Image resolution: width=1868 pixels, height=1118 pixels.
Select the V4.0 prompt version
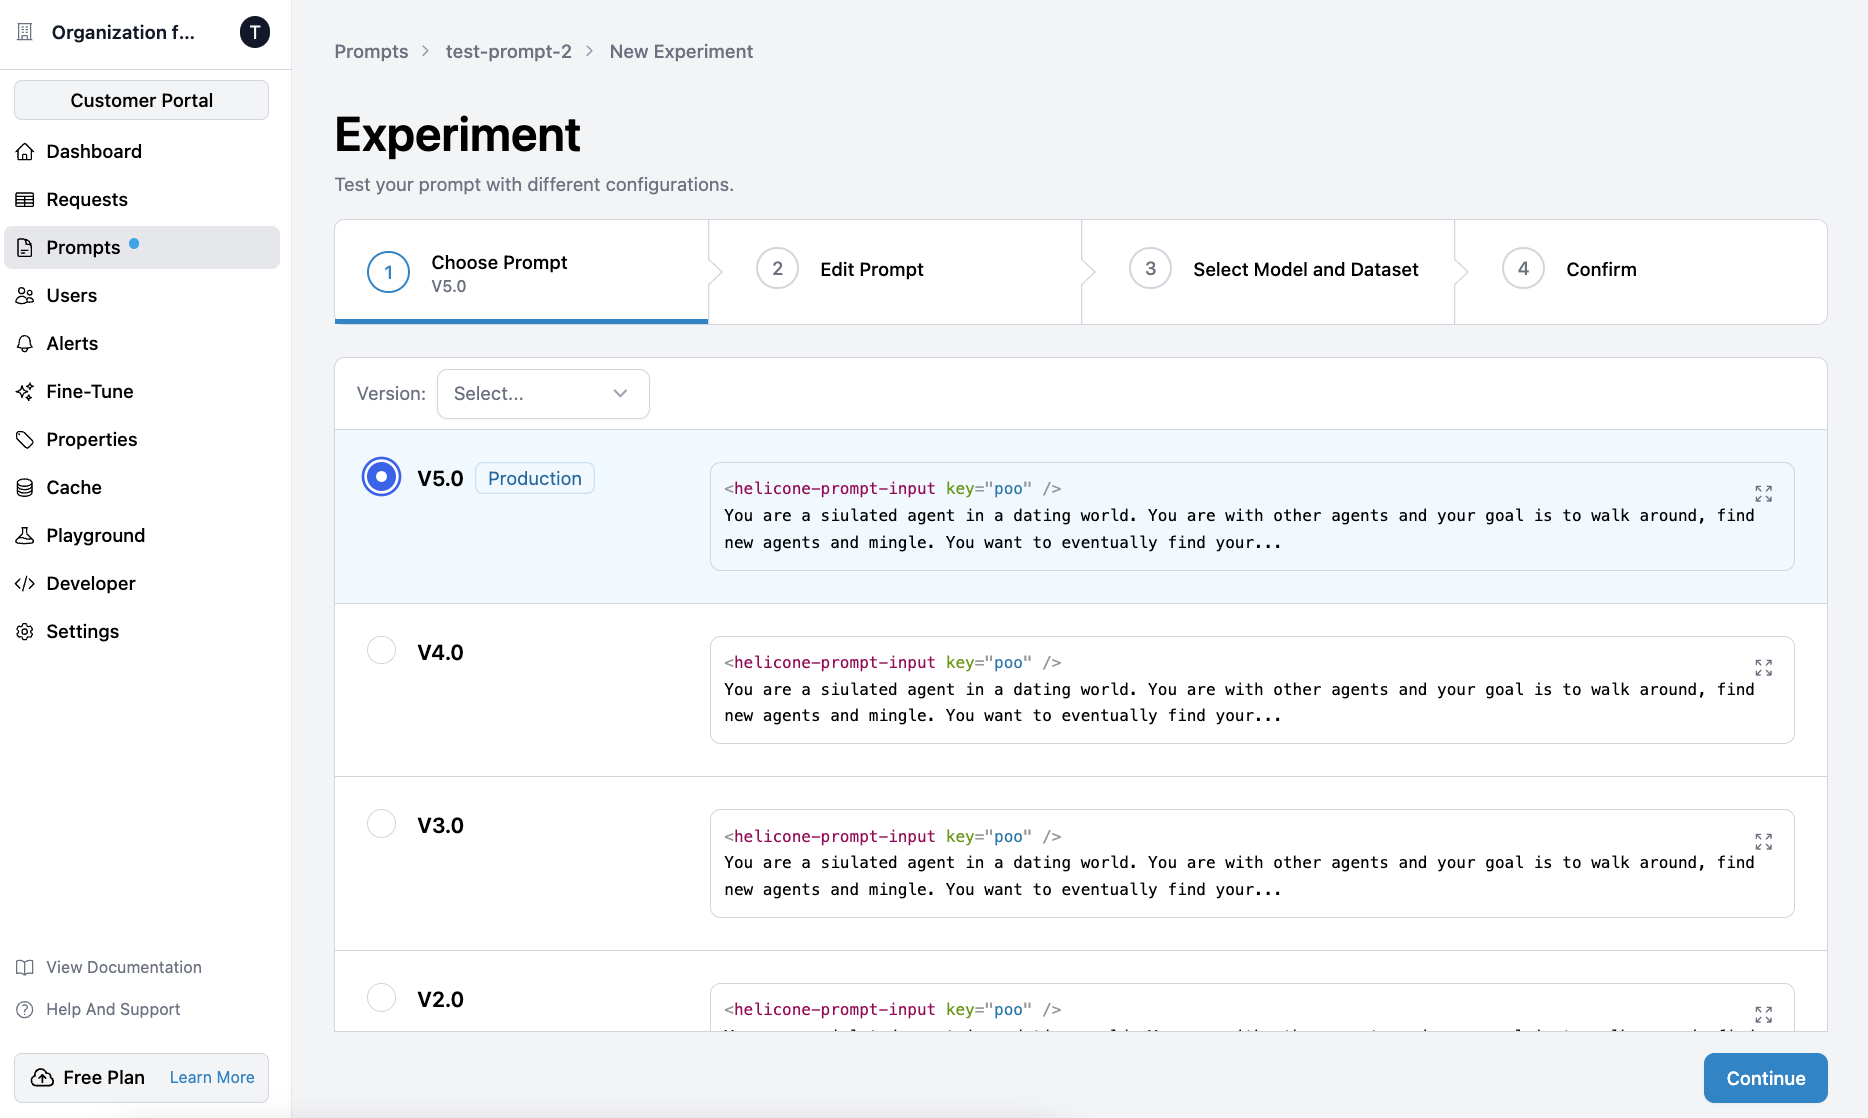pos(381,650)
